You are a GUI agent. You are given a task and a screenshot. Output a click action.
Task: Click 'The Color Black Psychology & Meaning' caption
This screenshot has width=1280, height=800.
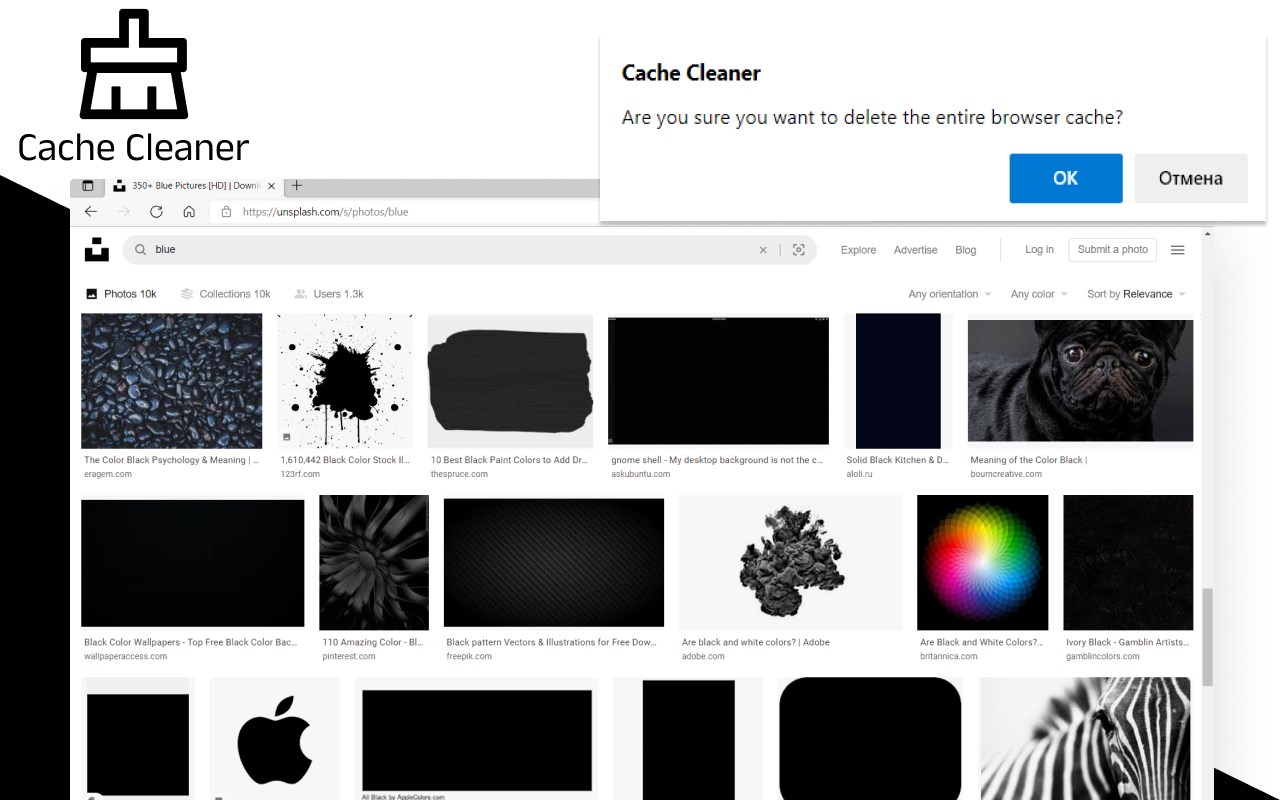[x=171, y=460]
